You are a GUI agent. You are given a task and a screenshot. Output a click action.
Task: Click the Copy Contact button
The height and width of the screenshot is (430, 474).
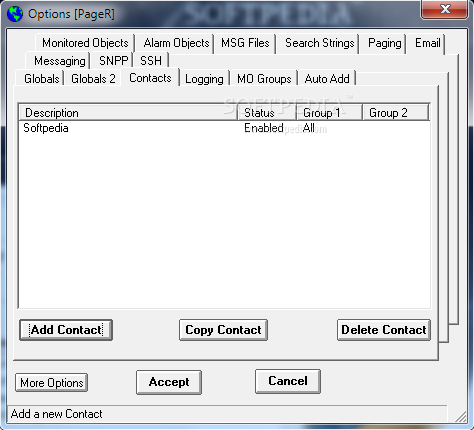223,330
